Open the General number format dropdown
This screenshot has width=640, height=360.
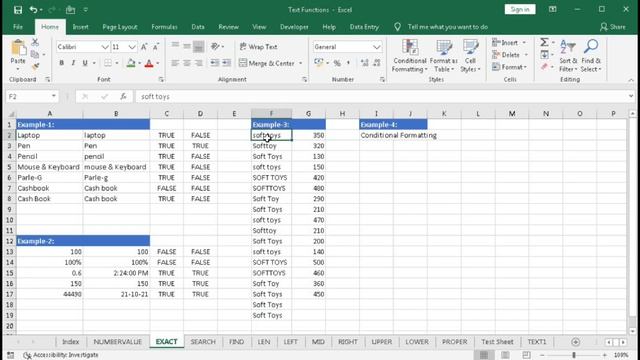(376, 47)
